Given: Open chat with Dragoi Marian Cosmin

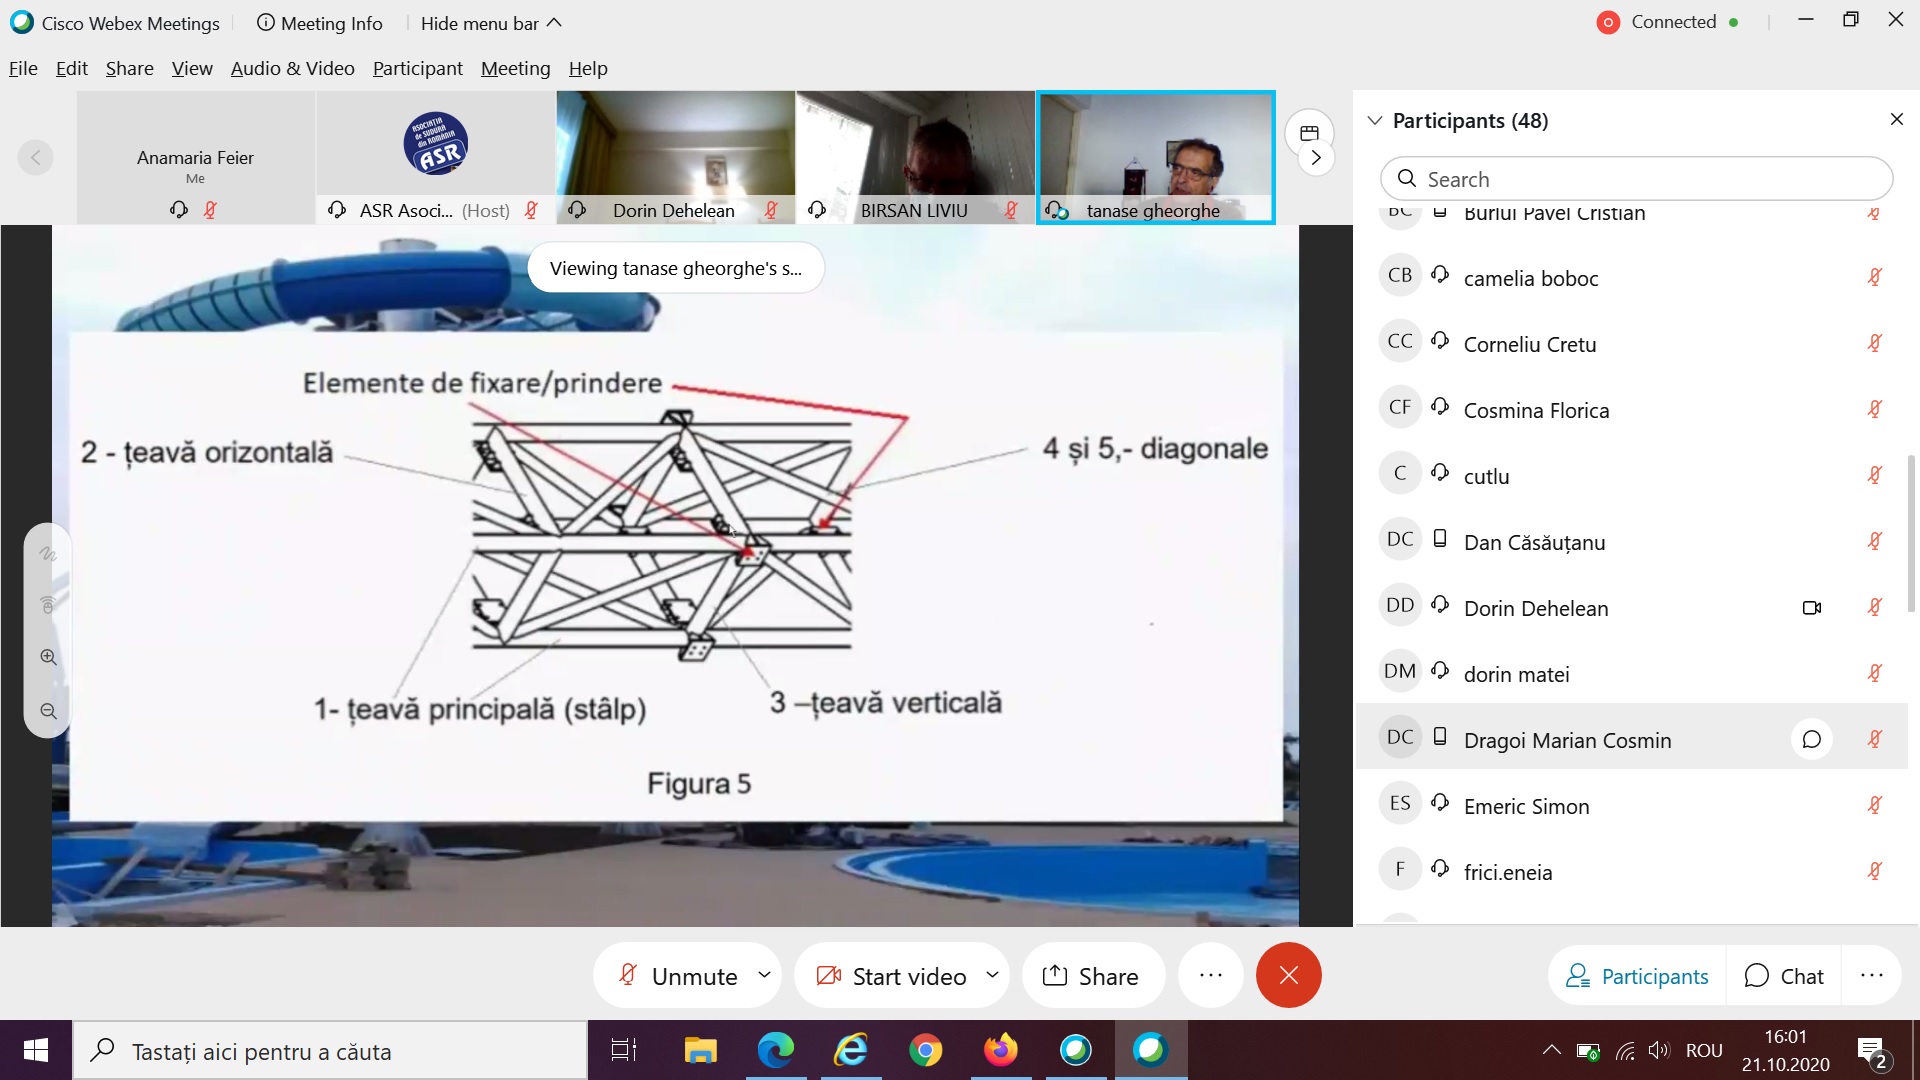Looking at the screenshot, I should pos(1811,740).
